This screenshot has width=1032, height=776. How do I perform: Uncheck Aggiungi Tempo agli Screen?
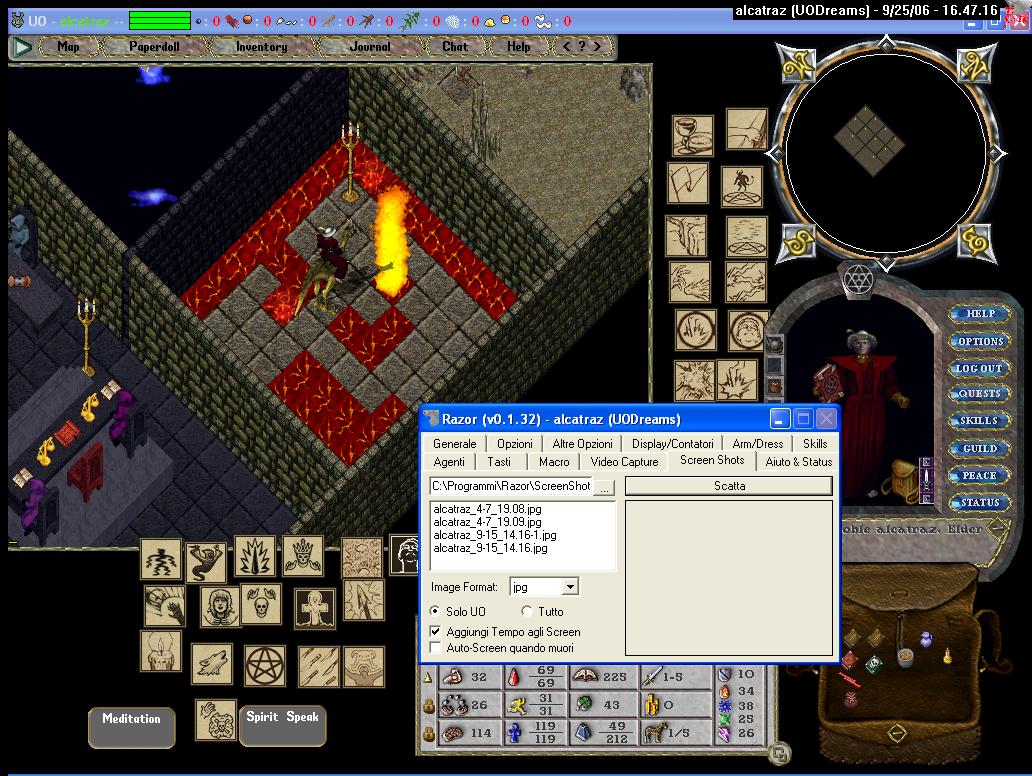coord(435,631)
